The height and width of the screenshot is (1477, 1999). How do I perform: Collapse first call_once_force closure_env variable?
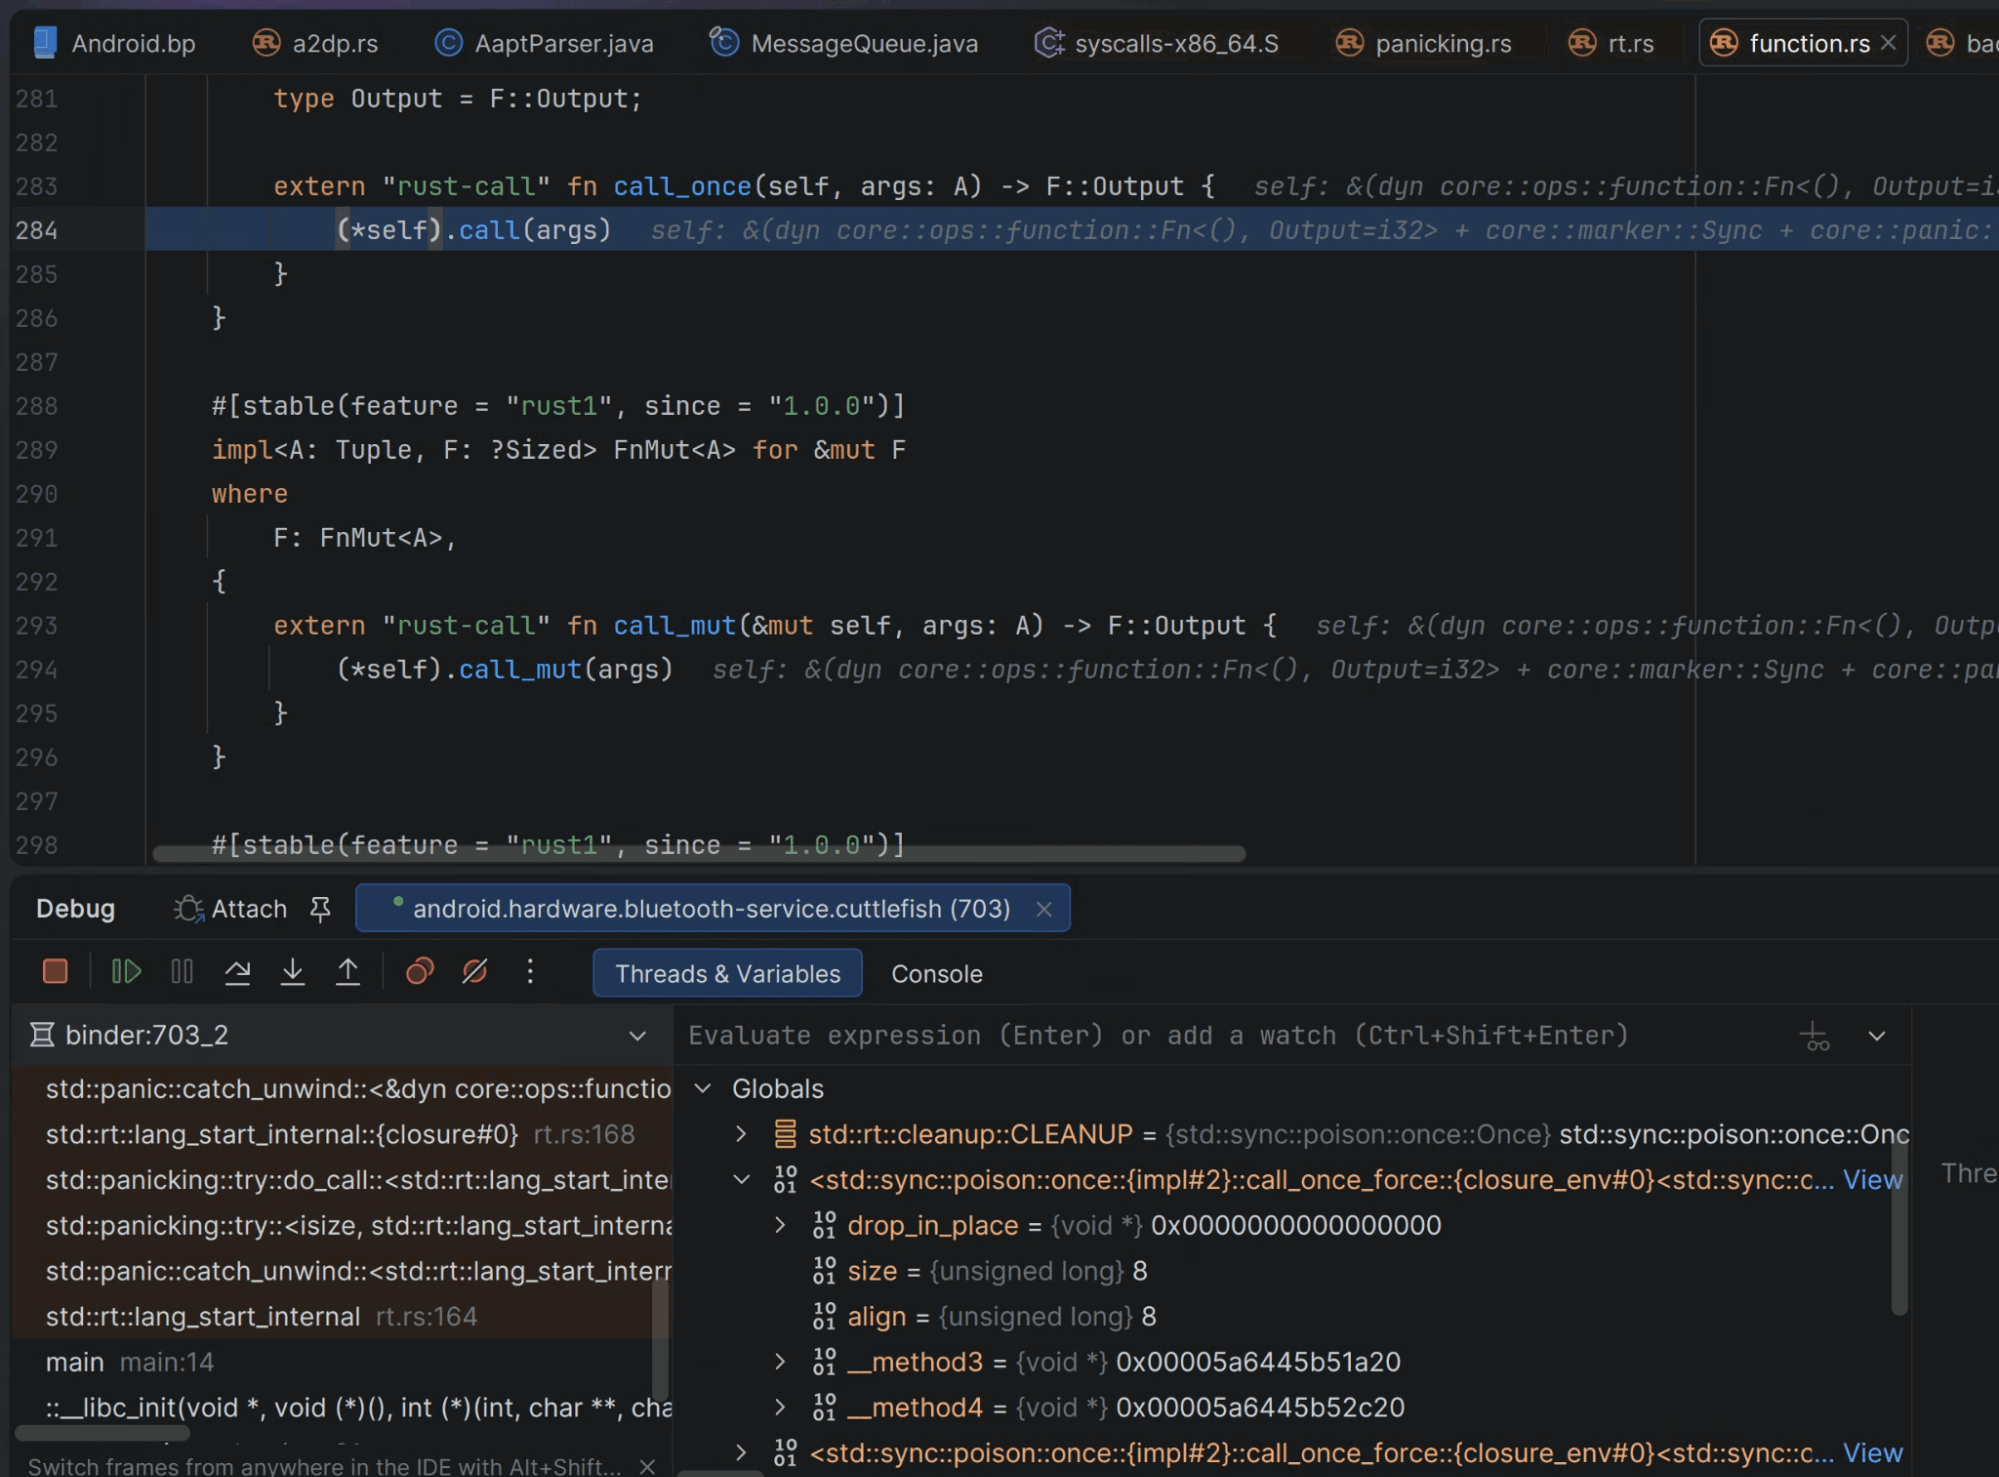click(741, 1180)
